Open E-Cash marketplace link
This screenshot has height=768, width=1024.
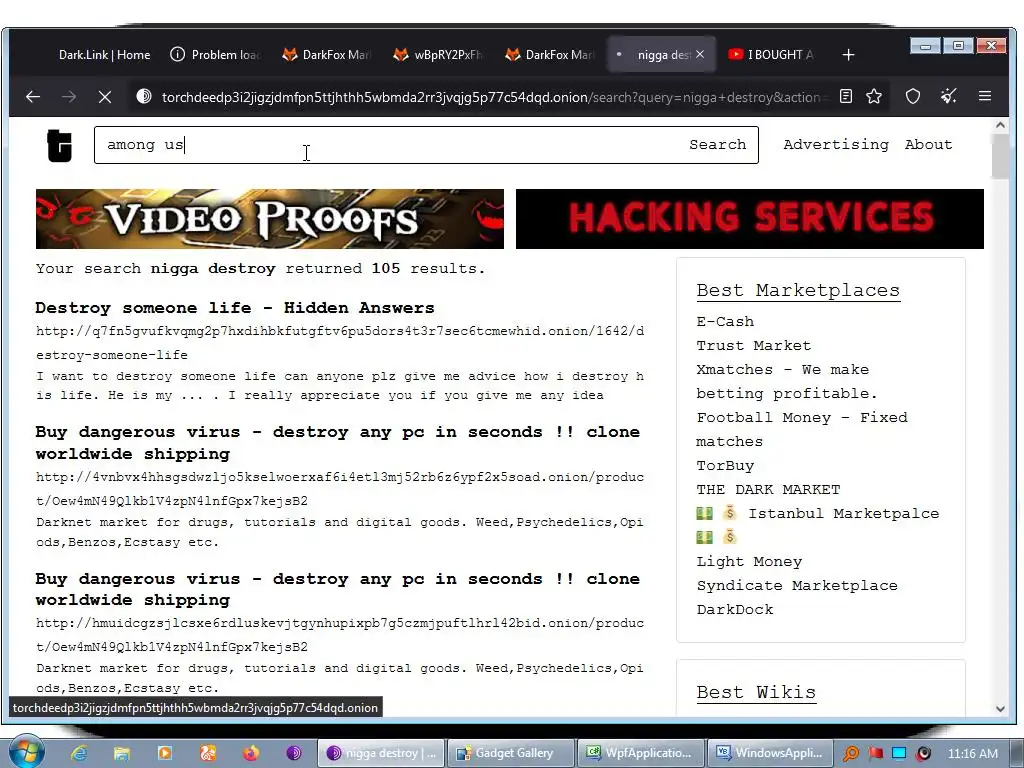[725, 322]
